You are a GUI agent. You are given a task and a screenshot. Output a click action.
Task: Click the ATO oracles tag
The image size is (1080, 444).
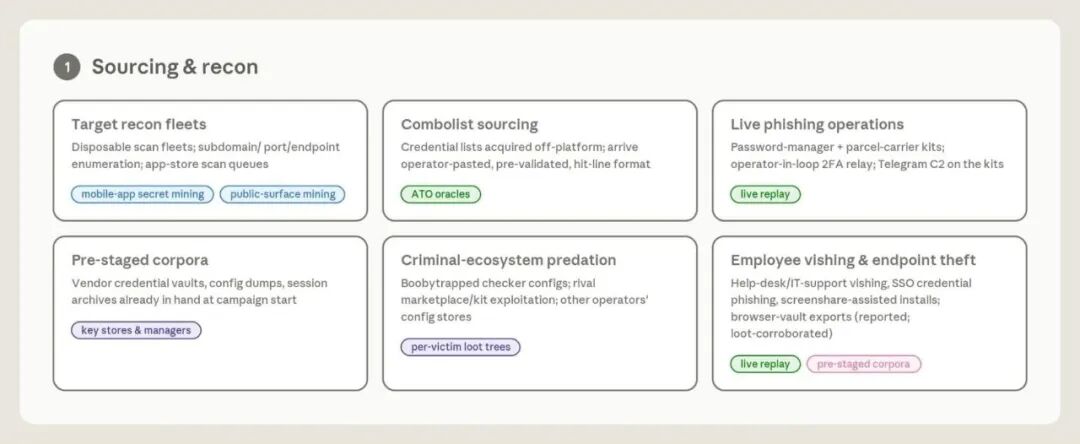(x=441, y=194)
